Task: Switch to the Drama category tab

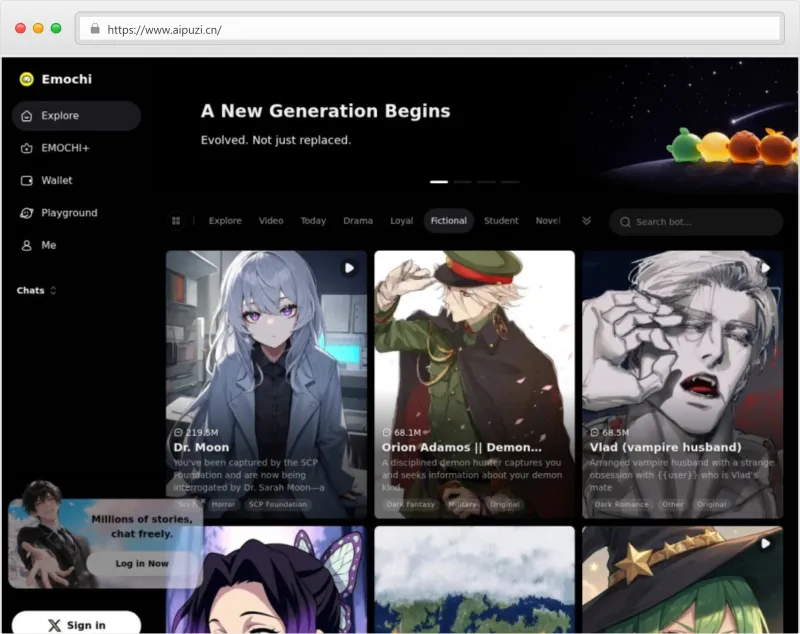Action: [x=357, y=221]
